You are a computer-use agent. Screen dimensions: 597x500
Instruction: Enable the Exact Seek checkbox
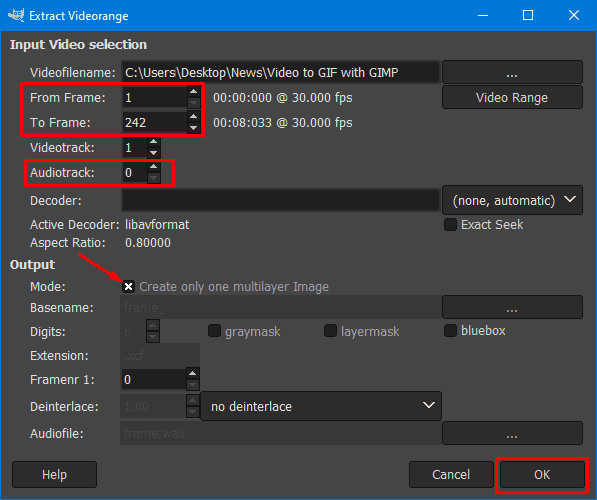[450, 225]
